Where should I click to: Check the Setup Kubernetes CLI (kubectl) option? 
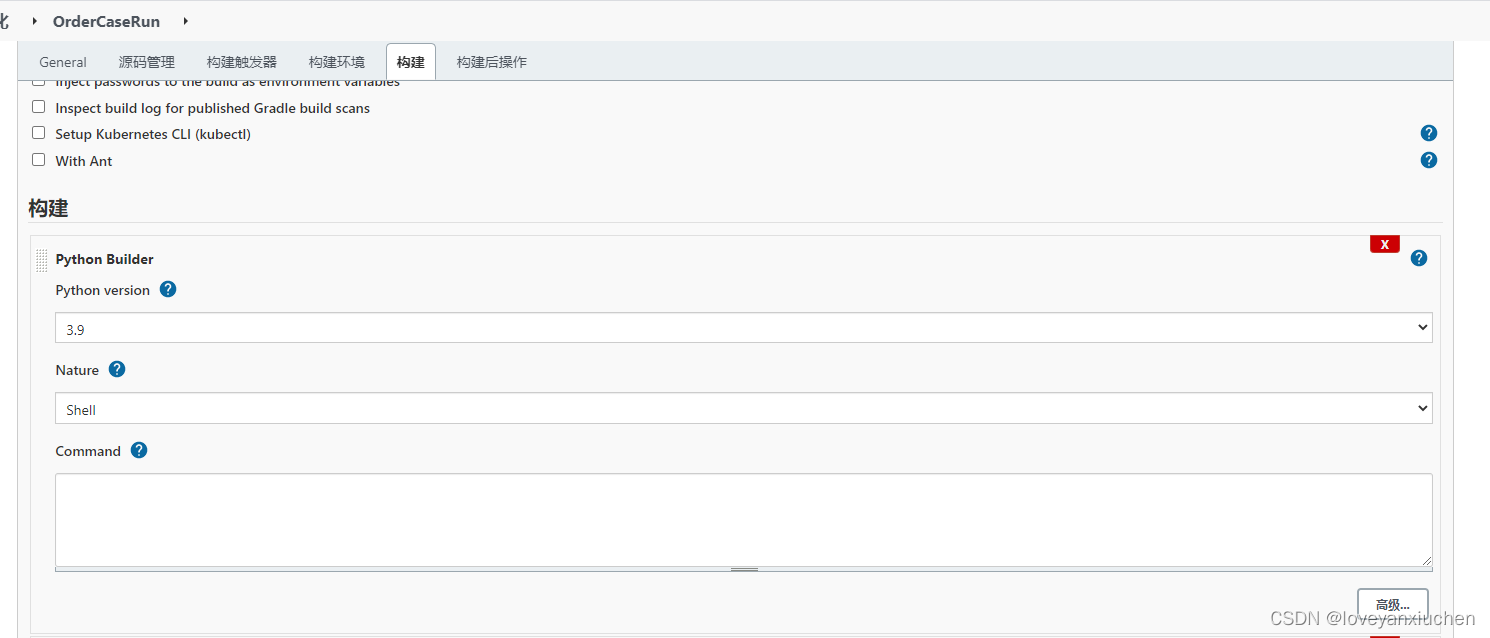click(38, 131)
